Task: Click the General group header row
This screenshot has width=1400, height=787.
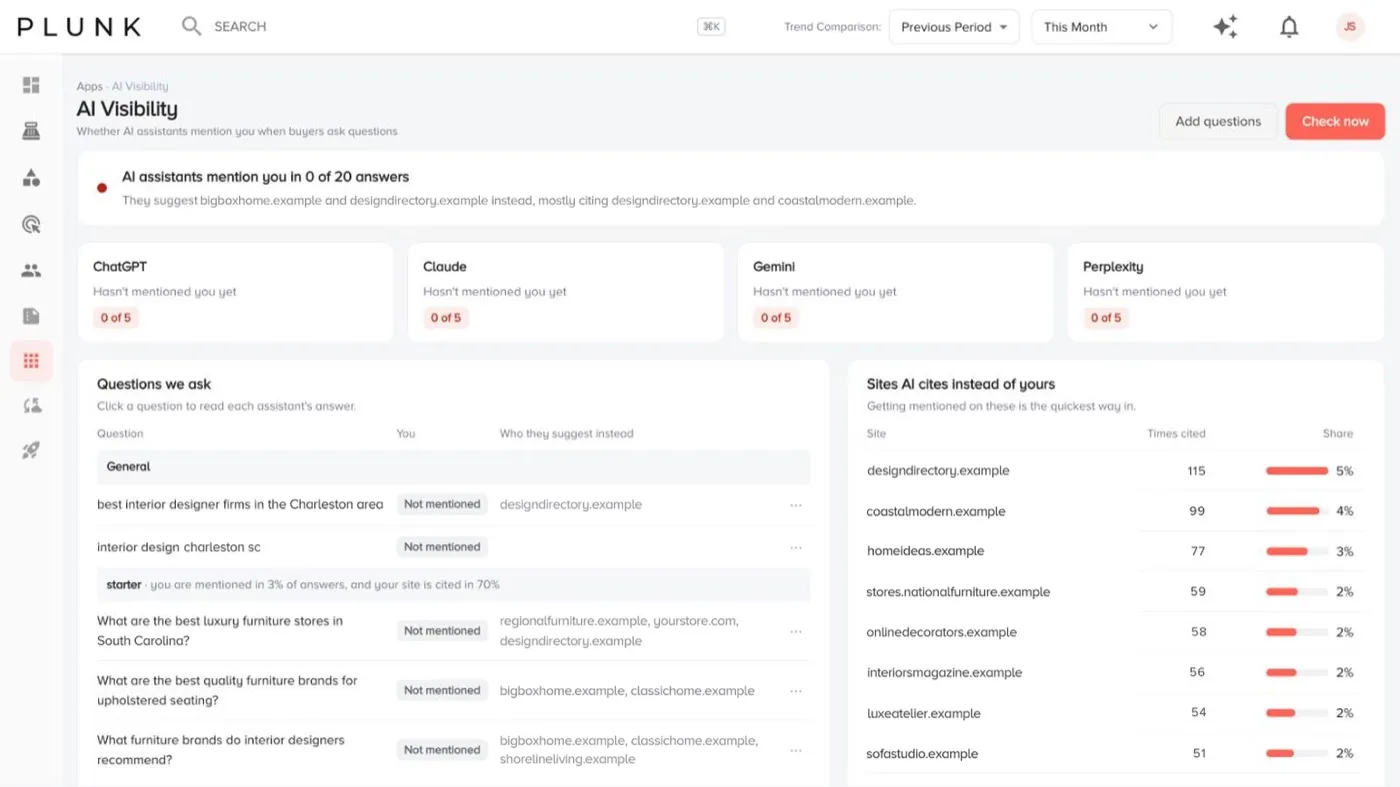Action: [454, 467]
